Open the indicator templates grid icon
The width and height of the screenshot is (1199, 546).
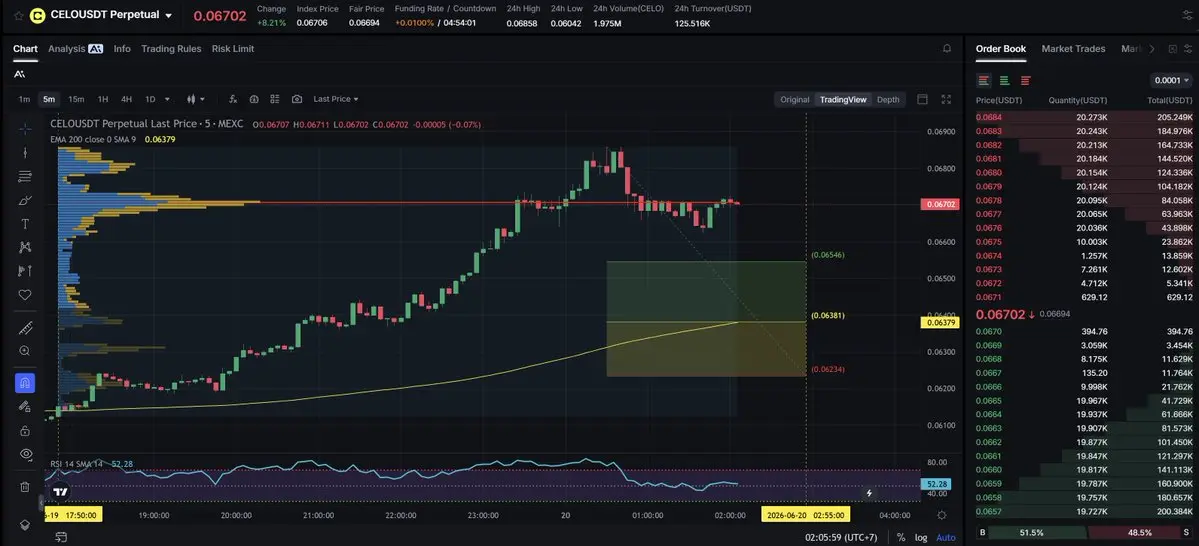click(x=275, y=99)
